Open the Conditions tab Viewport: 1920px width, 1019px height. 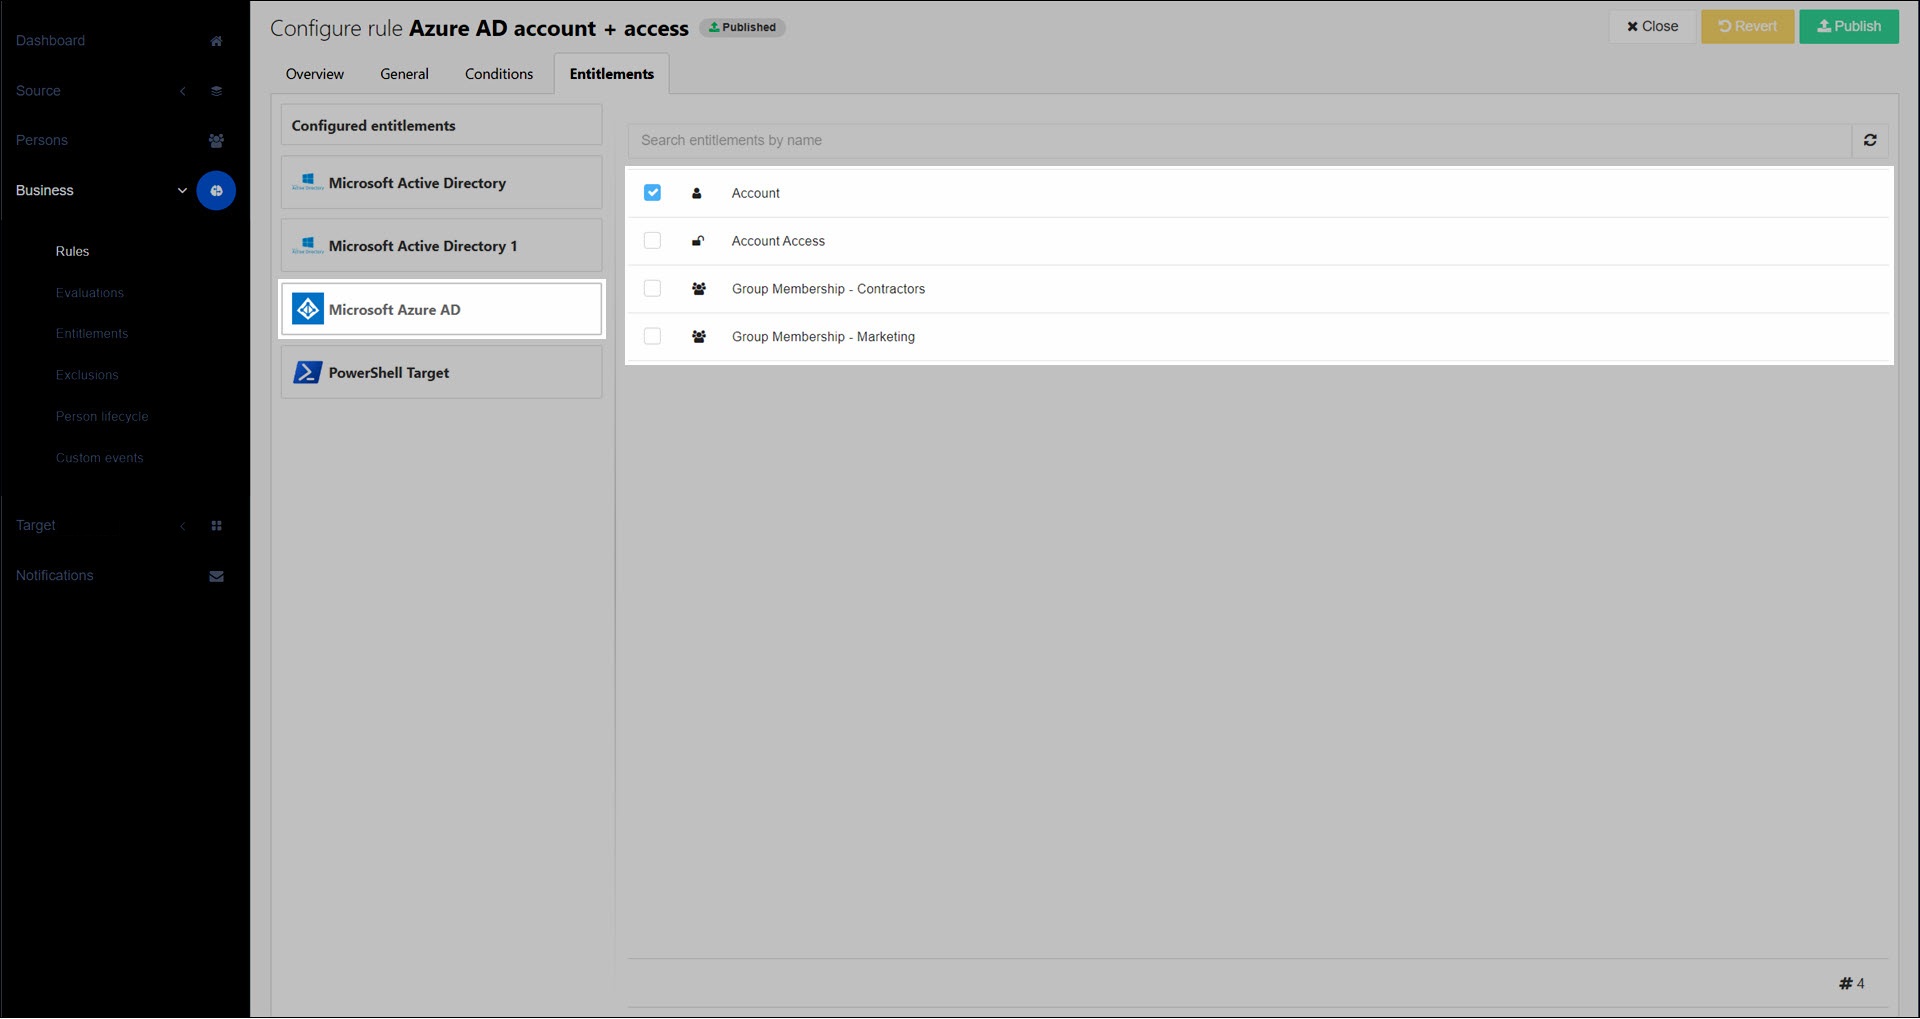coord(499,74)
